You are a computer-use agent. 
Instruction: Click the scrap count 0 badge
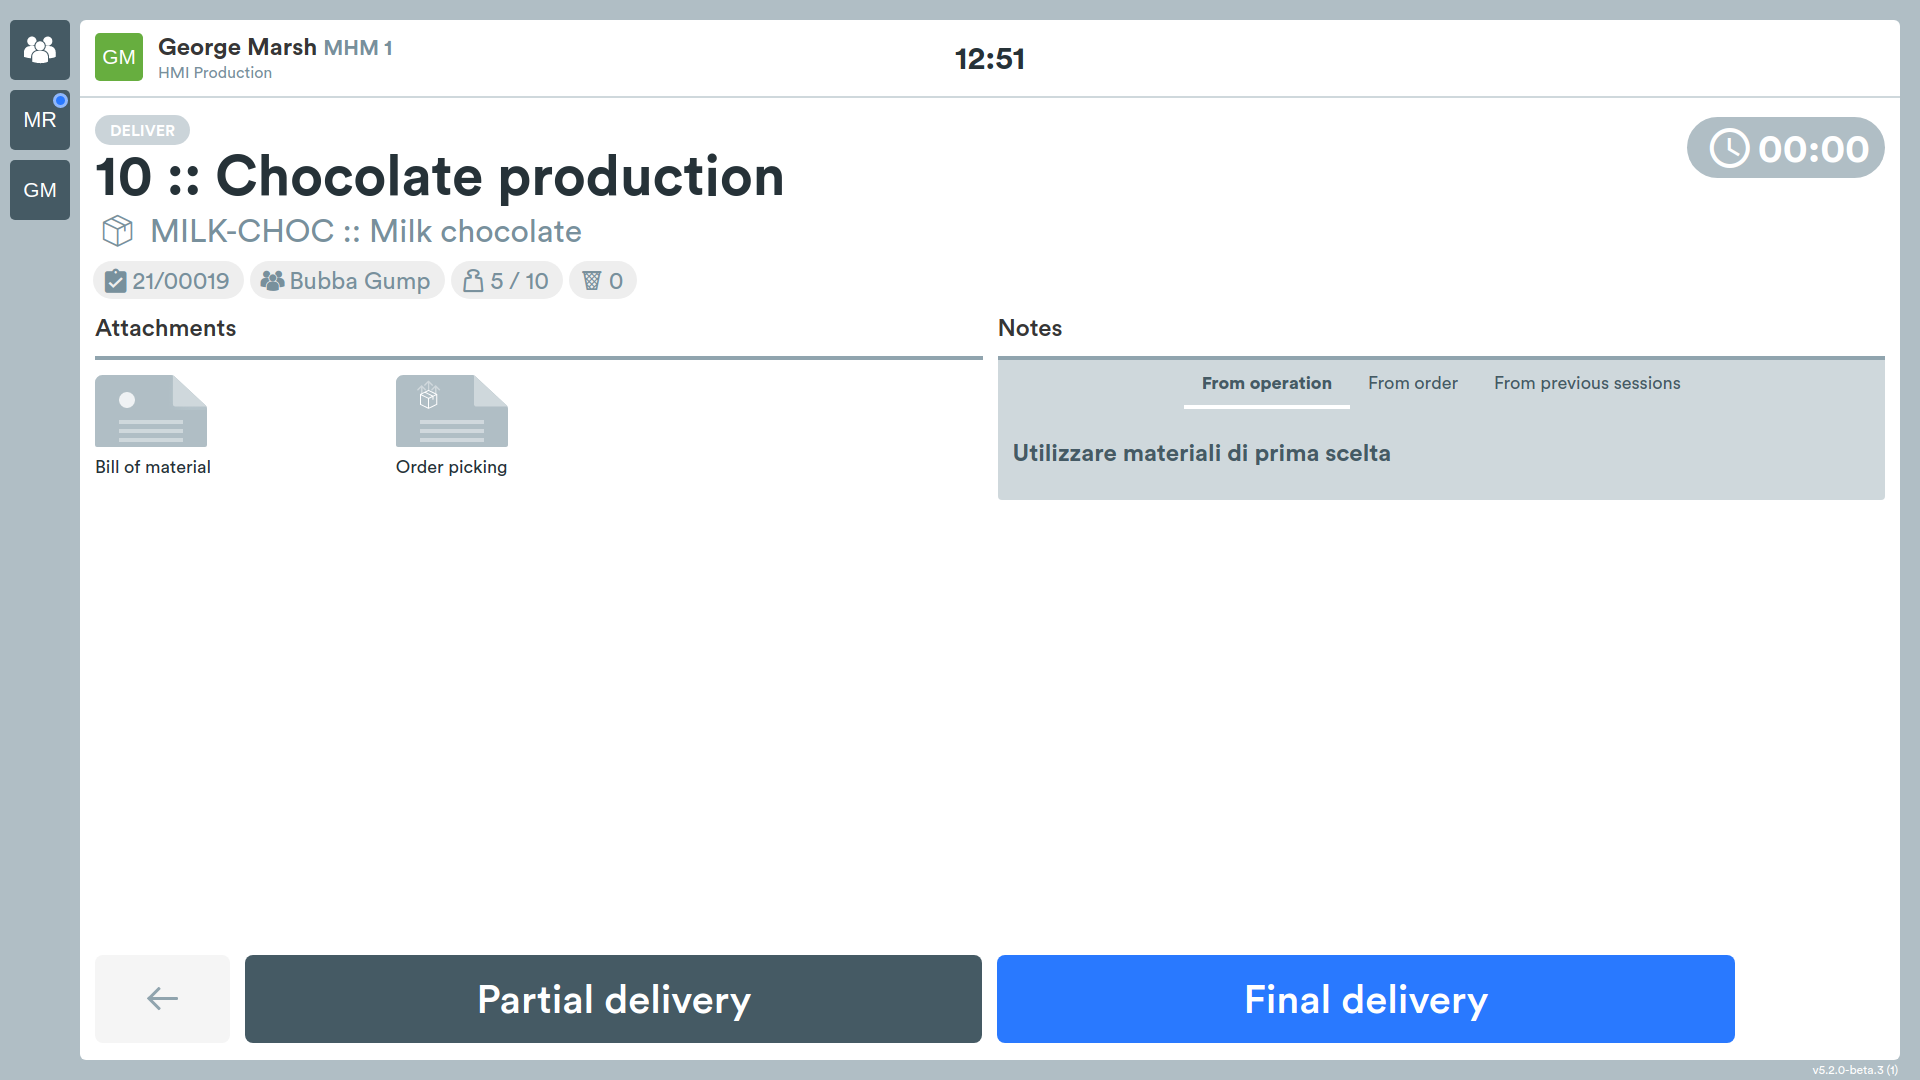pos(602,281)
